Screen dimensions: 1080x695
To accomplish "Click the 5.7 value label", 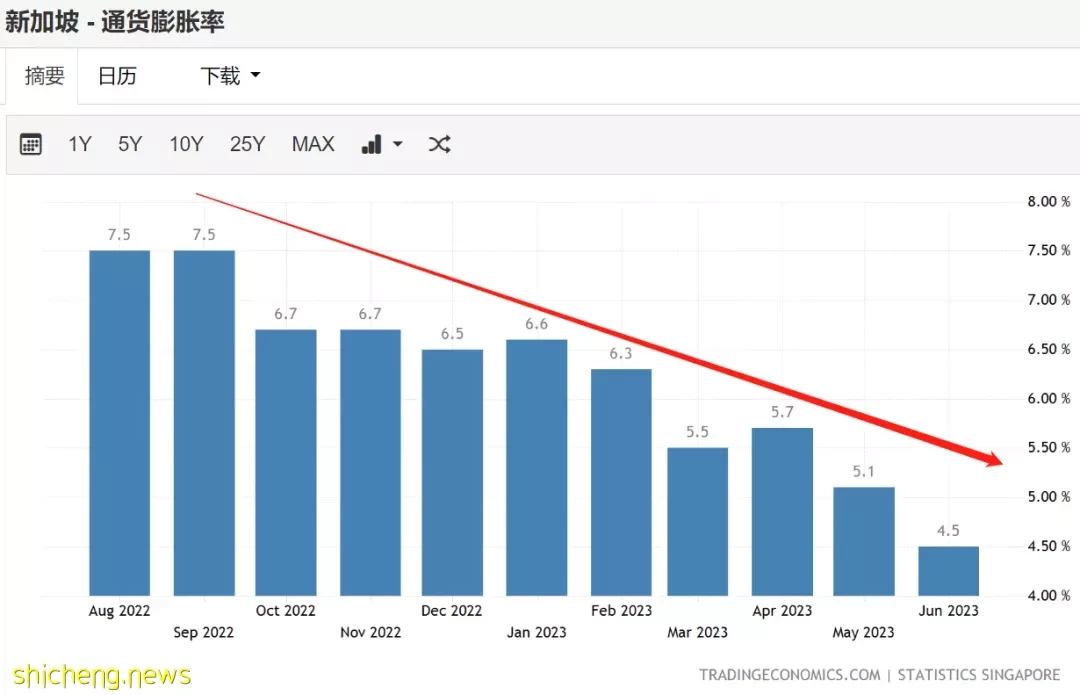I will pyautogui.click(x=782, y=412).
